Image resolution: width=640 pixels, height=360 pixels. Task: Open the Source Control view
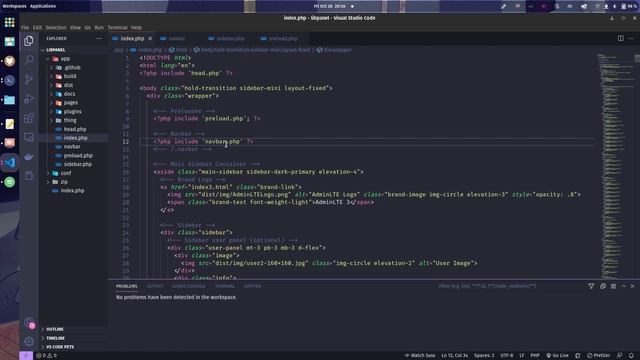(x=29, y=79)
